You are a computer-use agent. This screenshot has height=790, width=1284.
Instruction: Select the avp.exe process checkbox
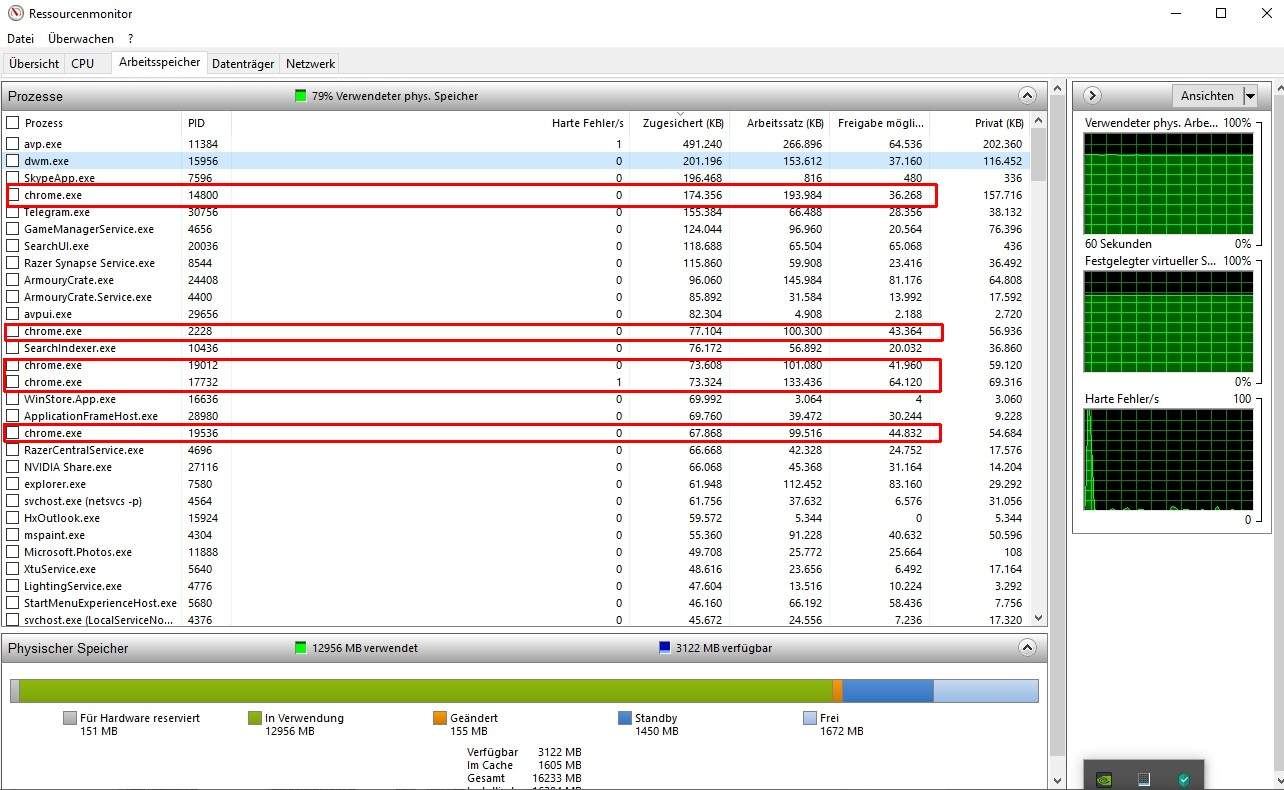coord(14,144)
